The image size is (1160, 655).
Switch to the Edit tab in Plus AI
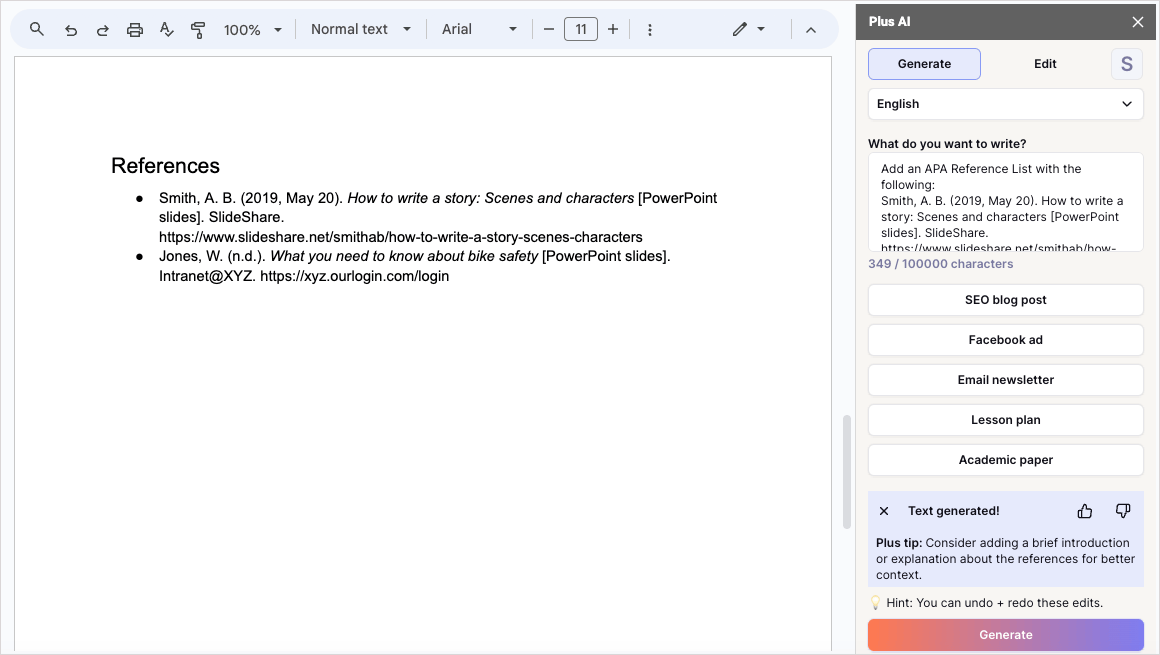point(1044,63)
